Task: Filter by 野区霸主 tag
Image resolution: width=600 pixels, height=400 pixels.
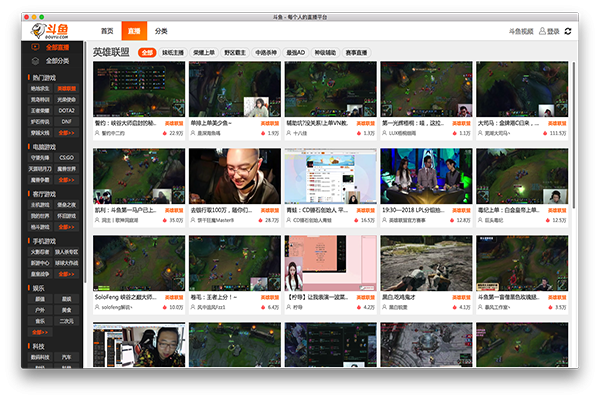Action: click(x=235, y=52)
